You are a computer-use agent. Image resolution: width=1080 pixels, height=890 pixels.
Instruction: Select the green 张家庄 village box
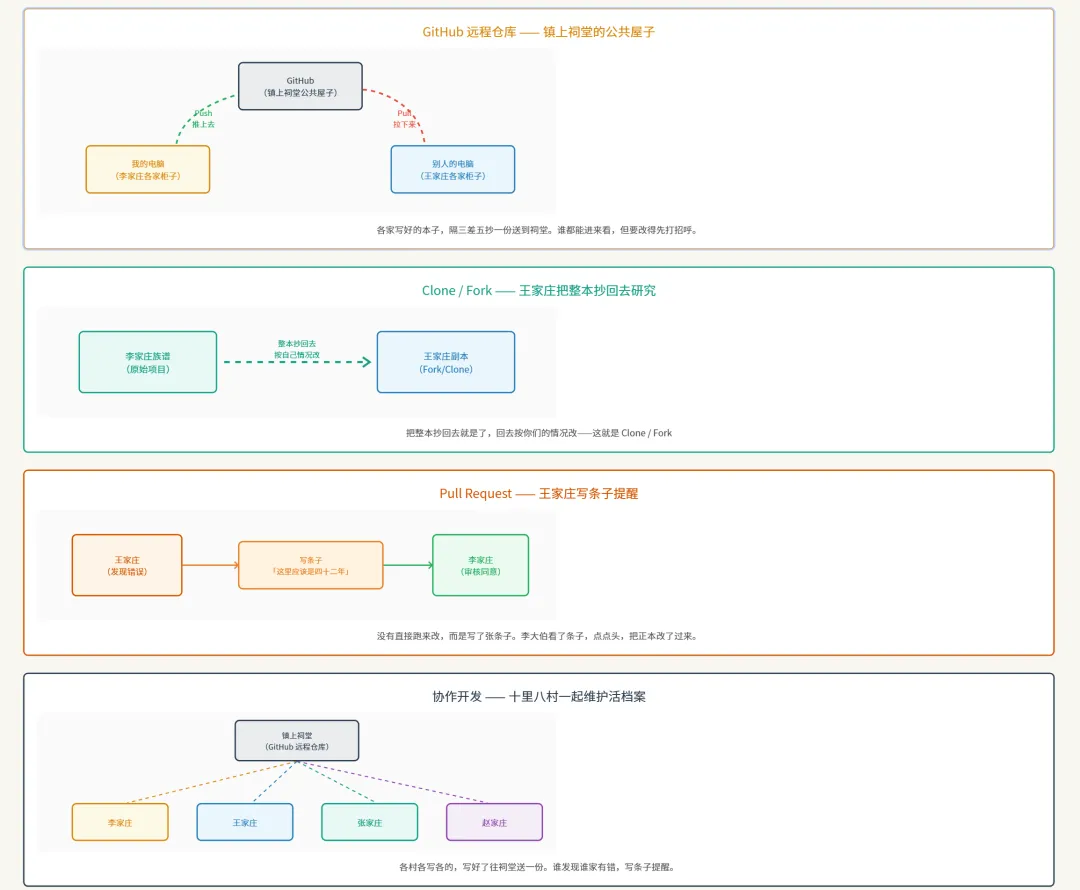pos(369,822)
